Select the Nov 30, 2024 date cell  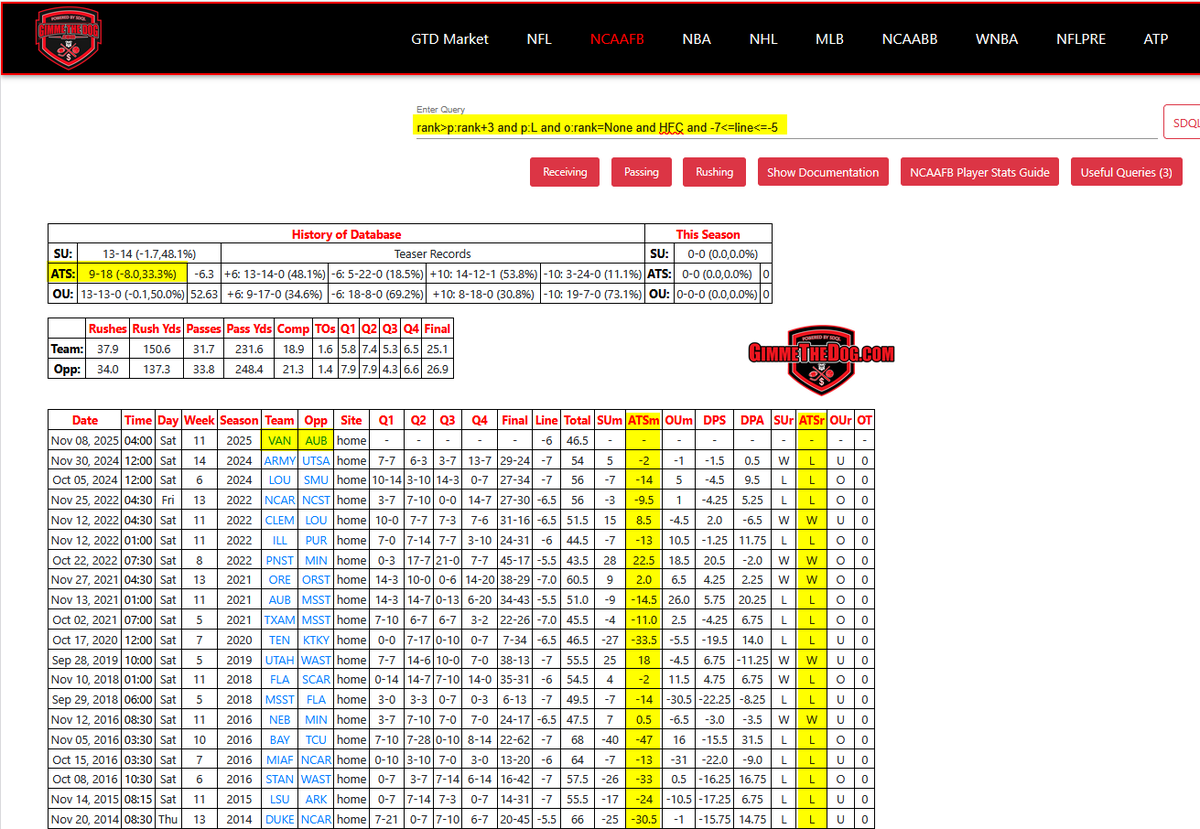85,460
